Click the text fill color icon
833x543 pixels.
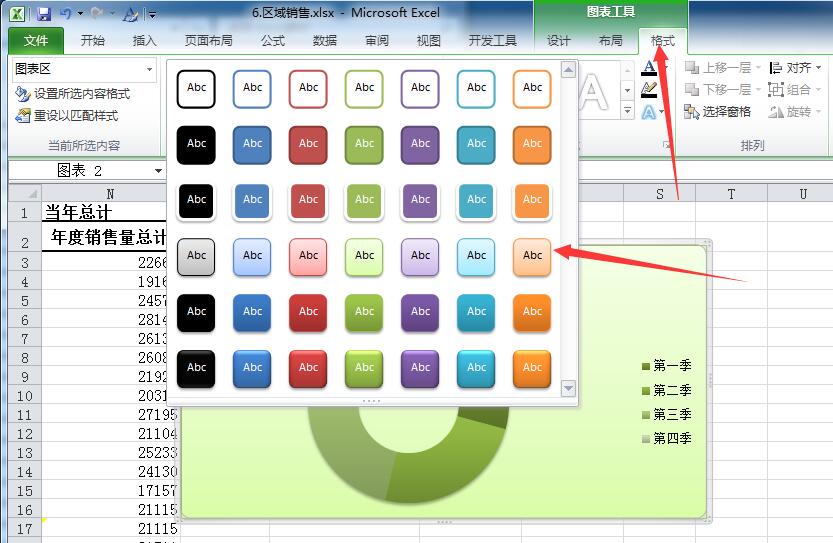[649, 68]
